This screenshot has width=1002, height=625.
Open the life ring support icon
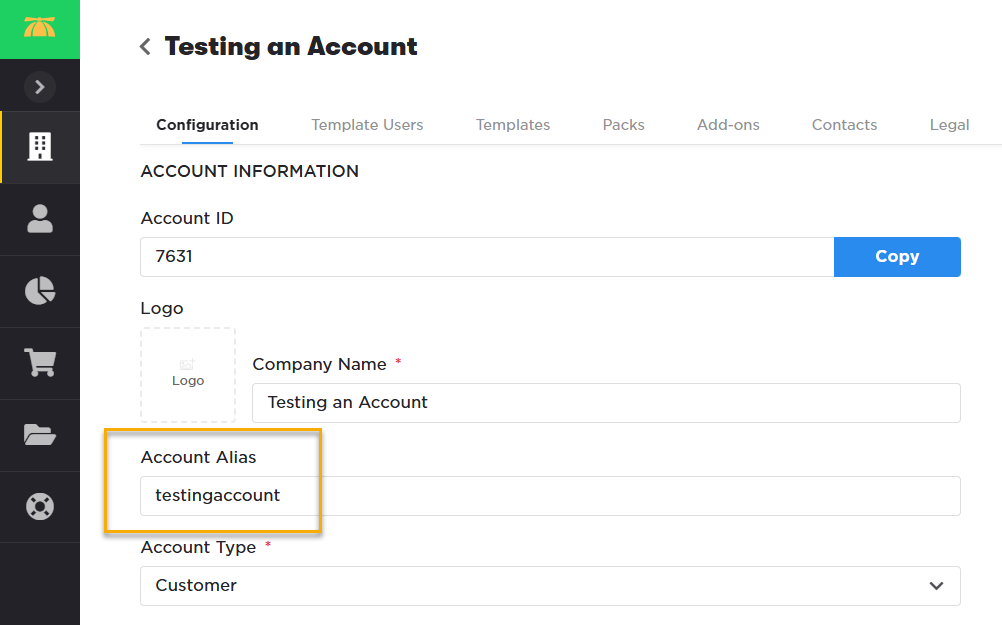point(40,506)
